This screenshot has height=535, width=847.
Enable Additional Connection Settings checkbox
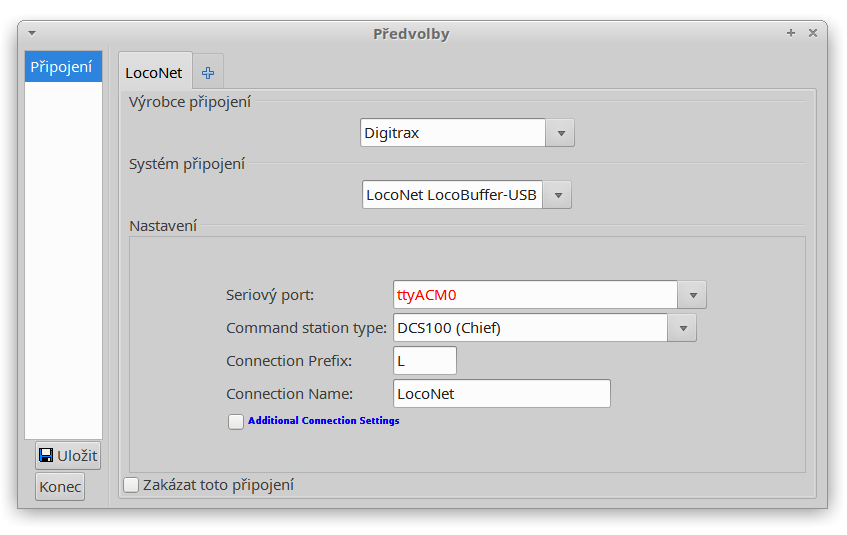[236, 422]
